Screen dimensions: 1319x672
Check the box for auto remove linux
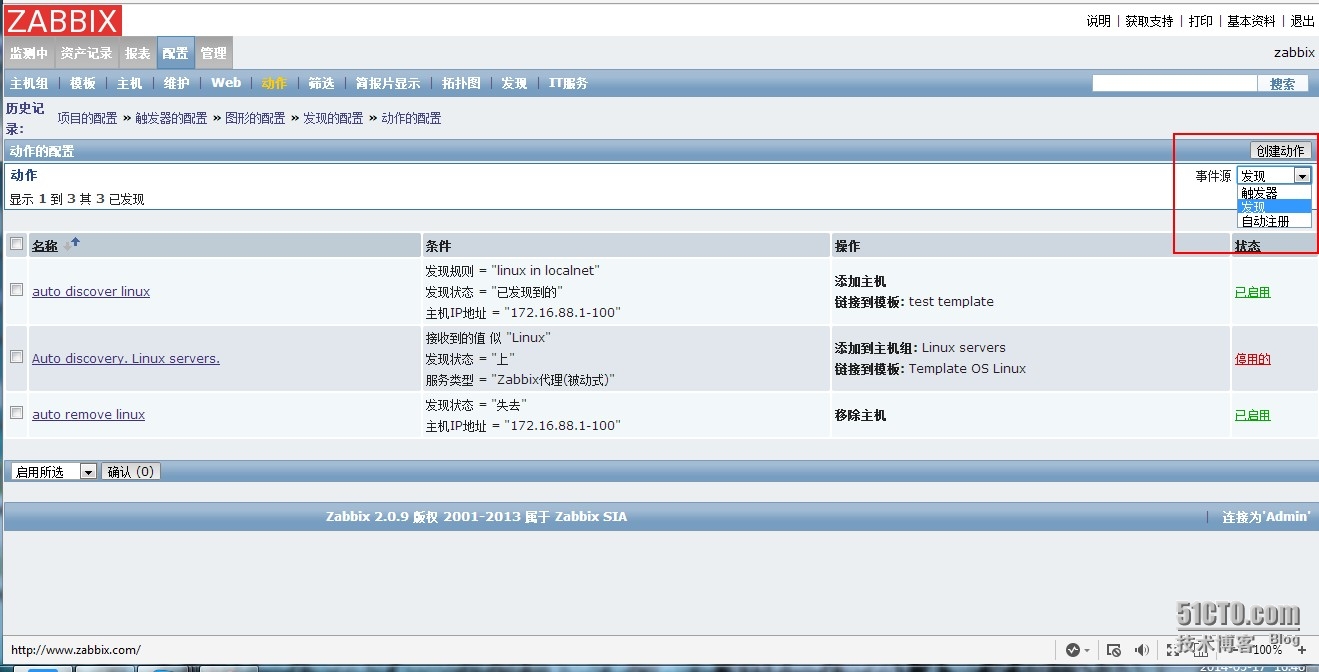tap(16, 412)
